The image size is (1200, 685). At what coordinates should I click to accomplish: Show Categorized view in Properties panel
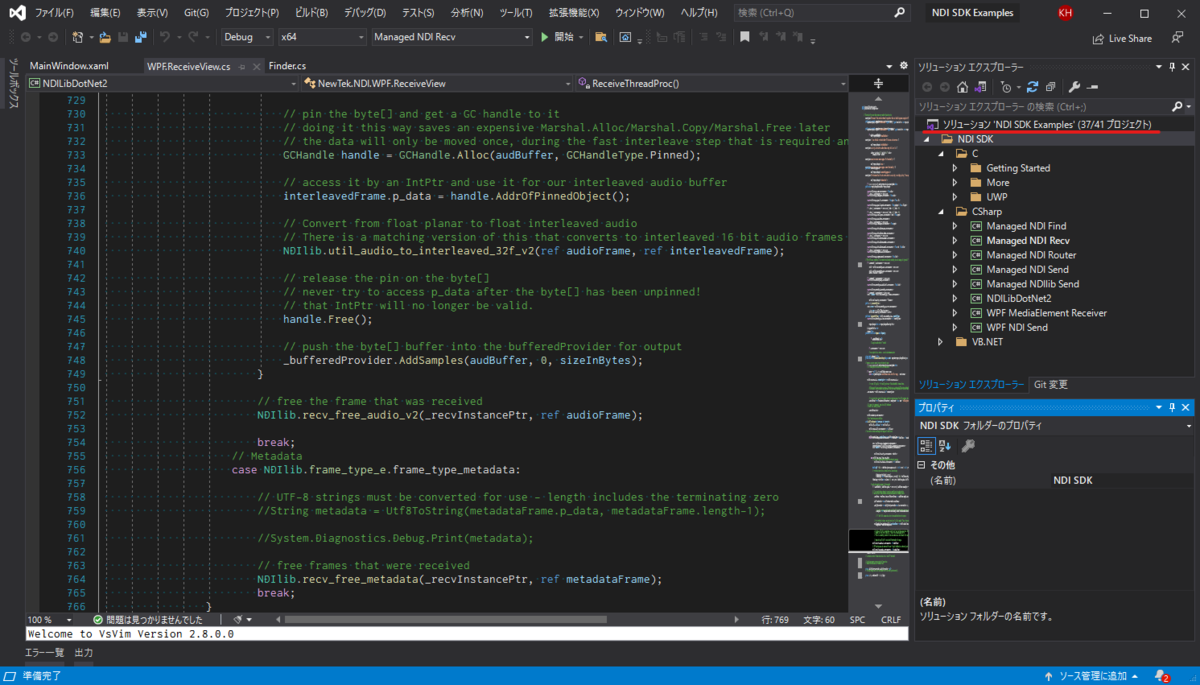927,445
